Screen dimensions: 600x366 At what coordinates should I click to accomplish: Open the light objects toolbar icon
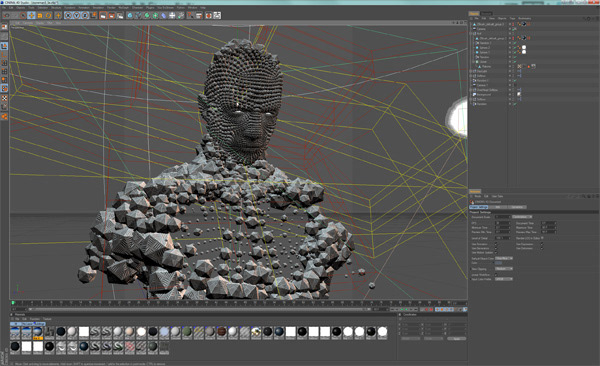[181, 15]
